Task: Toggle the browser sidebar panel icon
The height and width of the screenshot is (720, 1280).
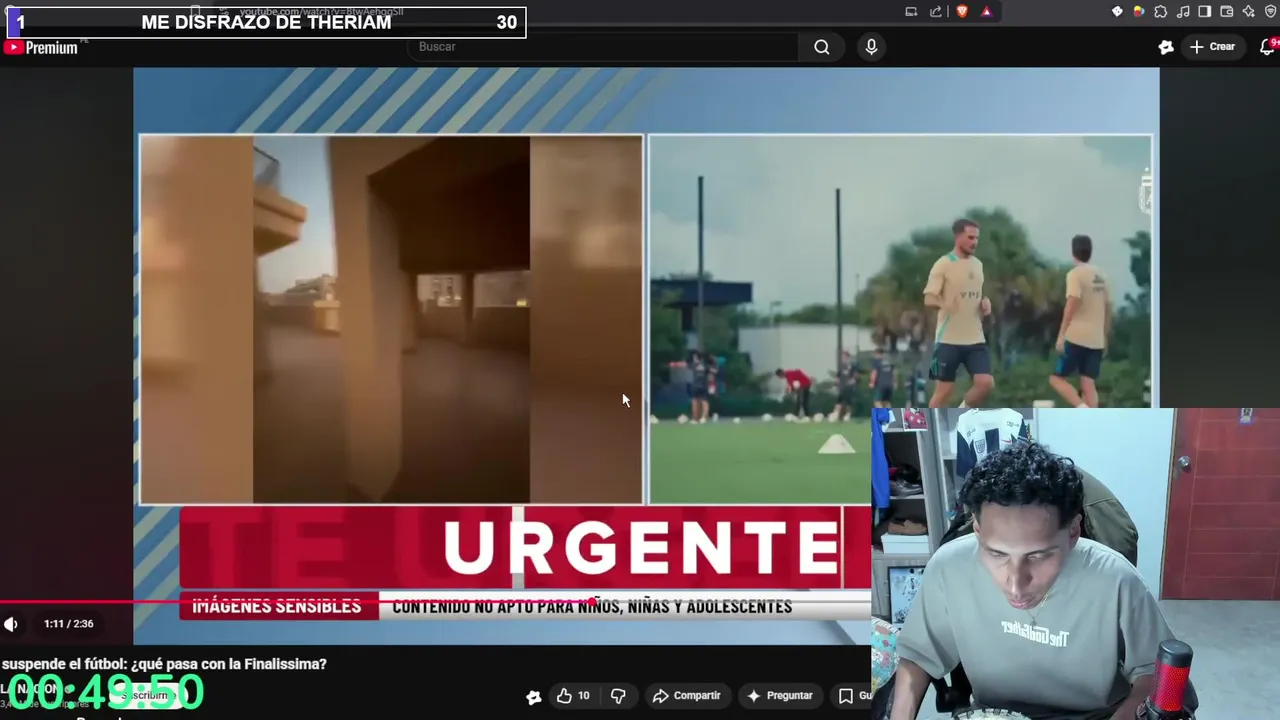Action: [1205, 12]
